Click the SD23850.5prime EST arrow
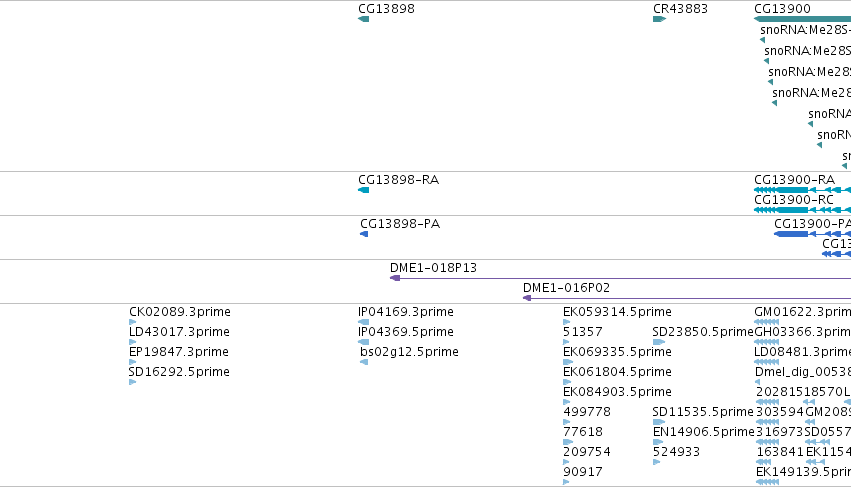The image size is (851, 487). pos(659,342)
